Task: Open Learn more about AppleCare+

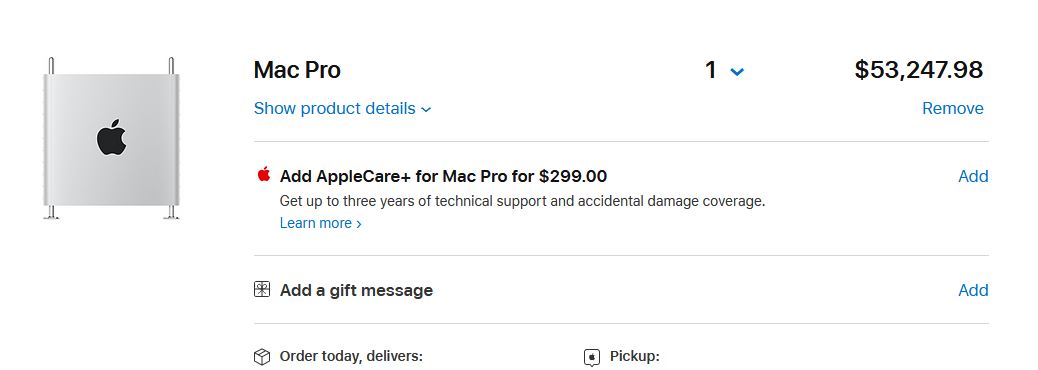Action: pyautogui.click(x=320, y=224)
